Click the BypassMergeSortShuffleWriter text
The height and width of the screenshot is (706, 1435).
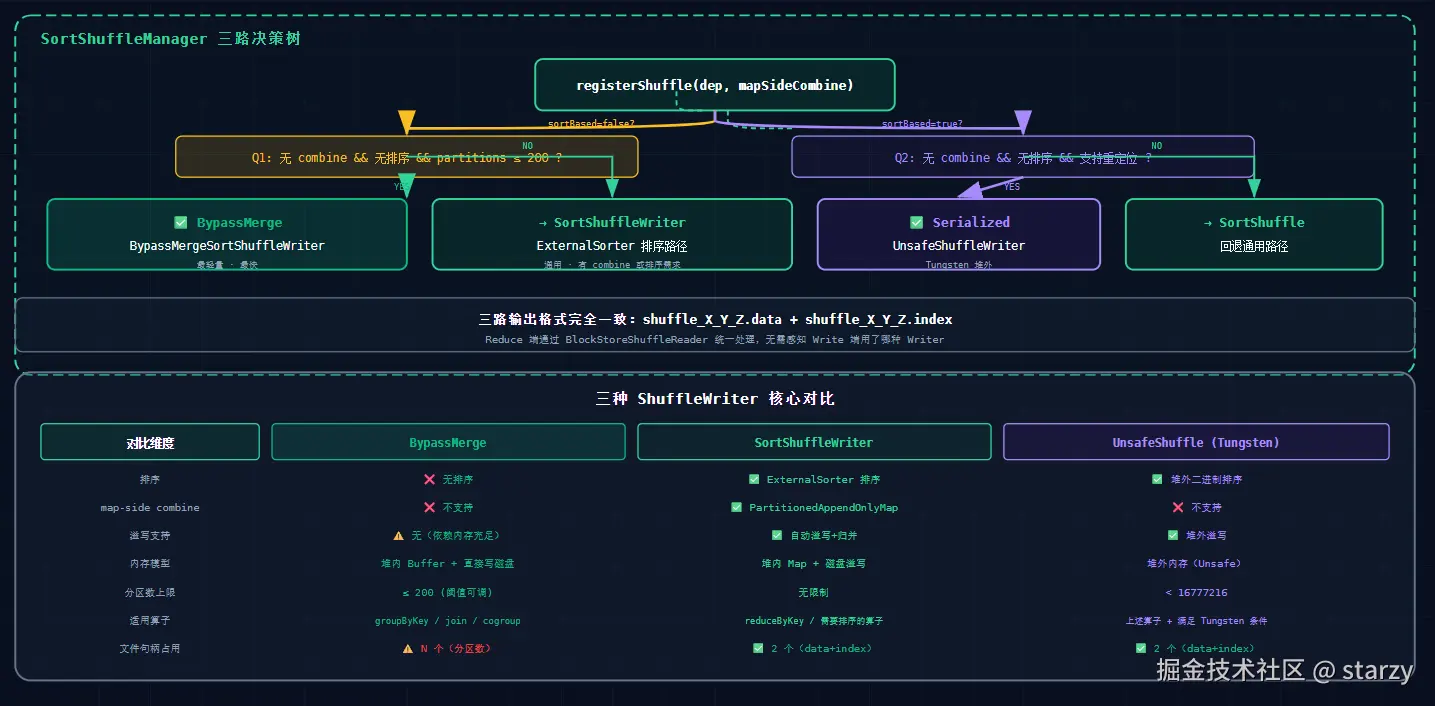227,246
